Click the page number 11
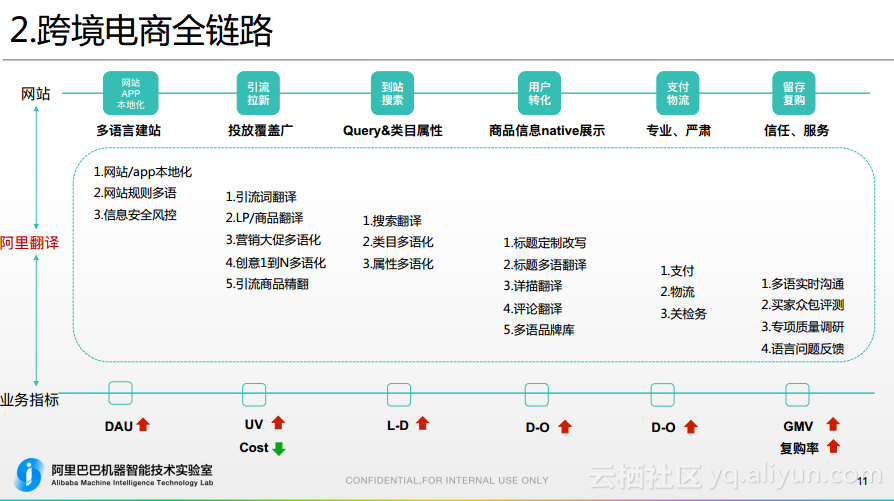Screen dimensions: 894x501 click(x=862, y=482)
